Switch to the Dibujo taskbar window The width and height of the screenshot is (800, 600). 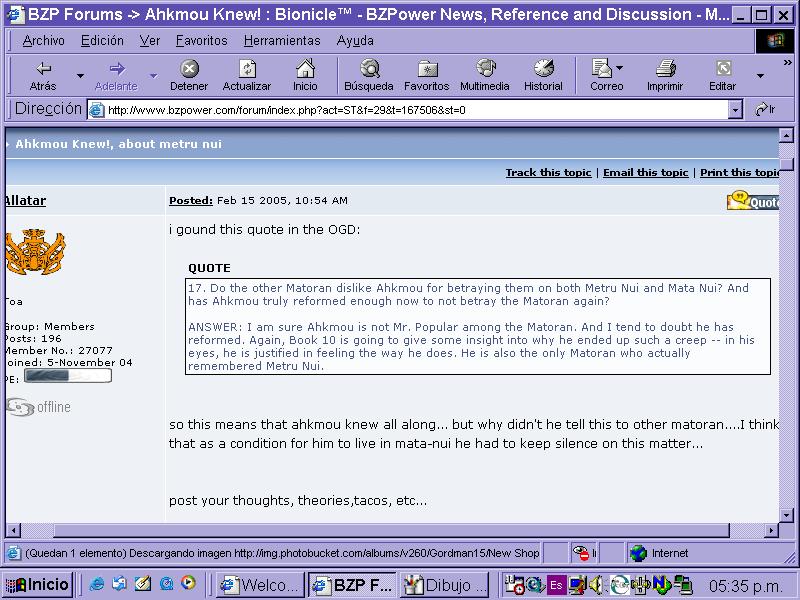tap(446, 584)
